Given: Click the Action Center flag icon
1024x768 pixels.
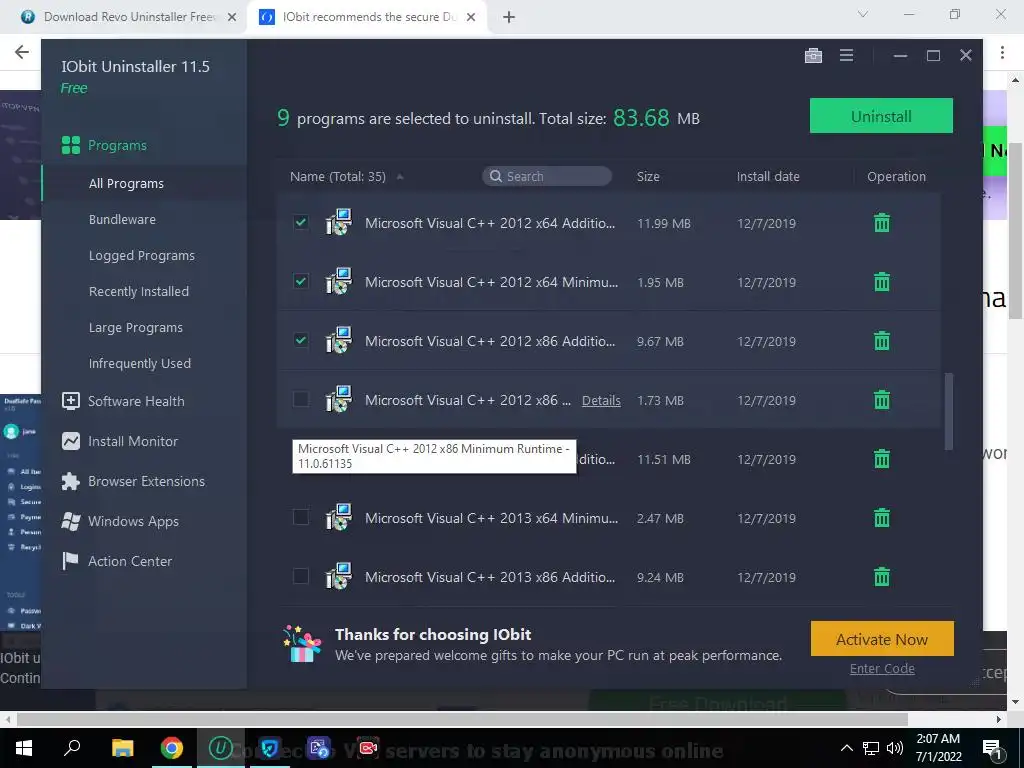Looking at the screenshot, I should pos(70,561).
